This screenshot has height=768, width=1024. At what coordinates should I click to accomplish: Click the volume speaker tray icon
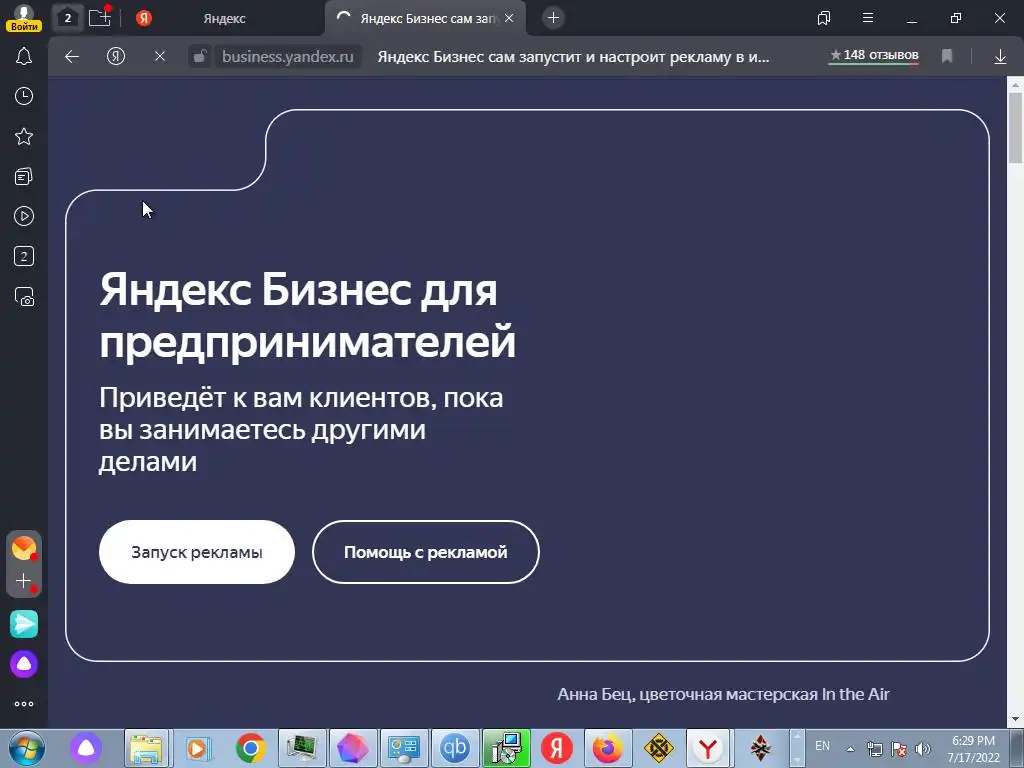point(923,749)
